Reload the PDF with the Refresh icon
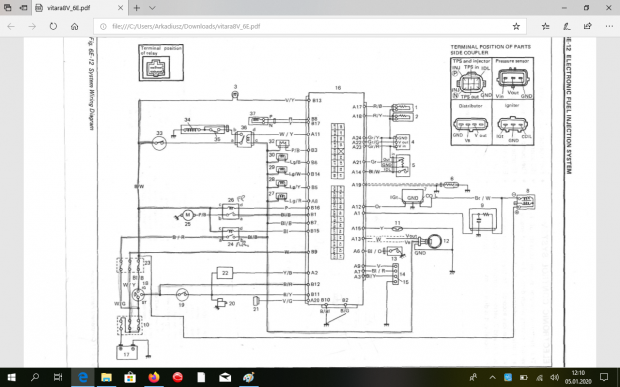 [53, 26]
